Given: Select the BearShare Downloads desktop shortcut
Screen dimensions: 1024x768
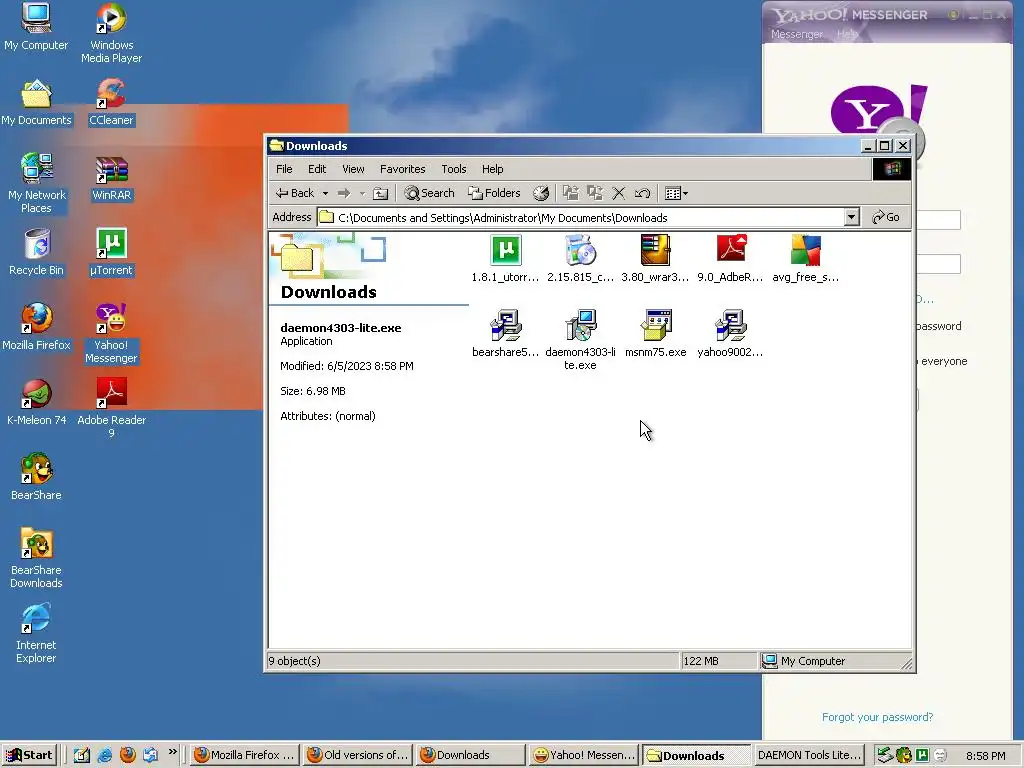Looking at the screenshot, I should (x=37, y=558).
